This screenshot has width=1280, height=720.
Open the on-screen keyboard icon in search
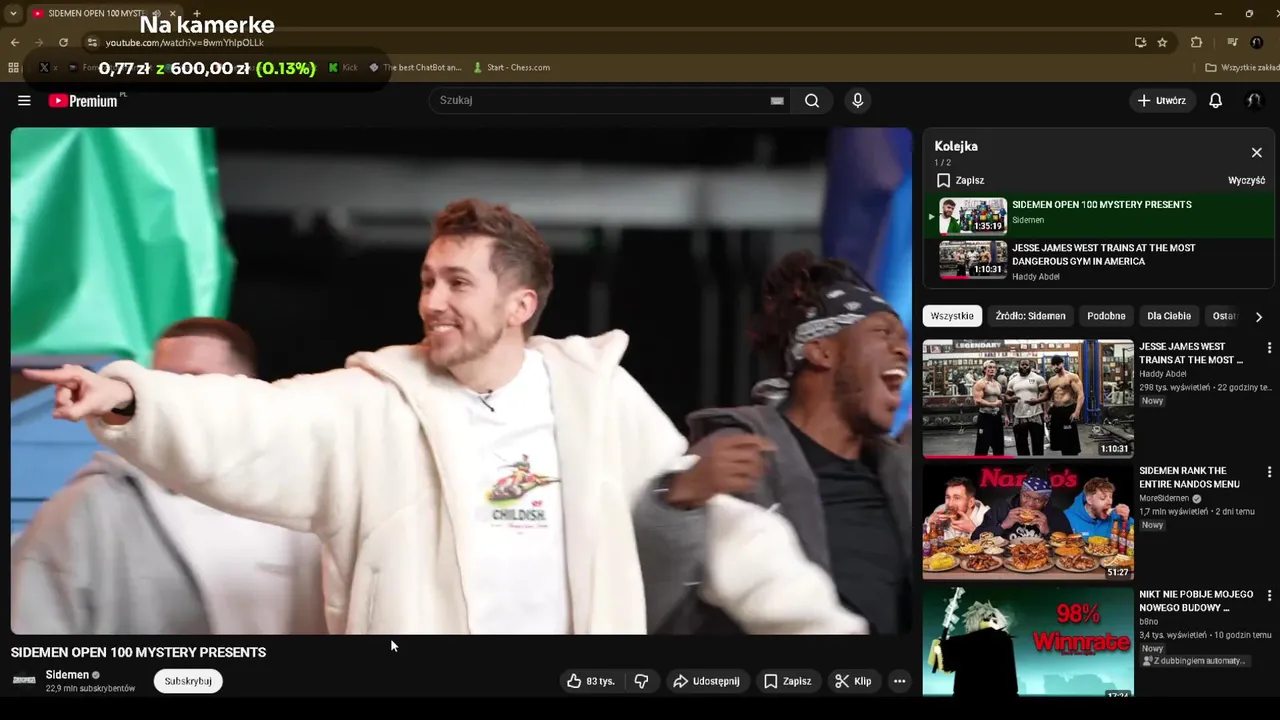pyautogui.click(x=777, y=100)
